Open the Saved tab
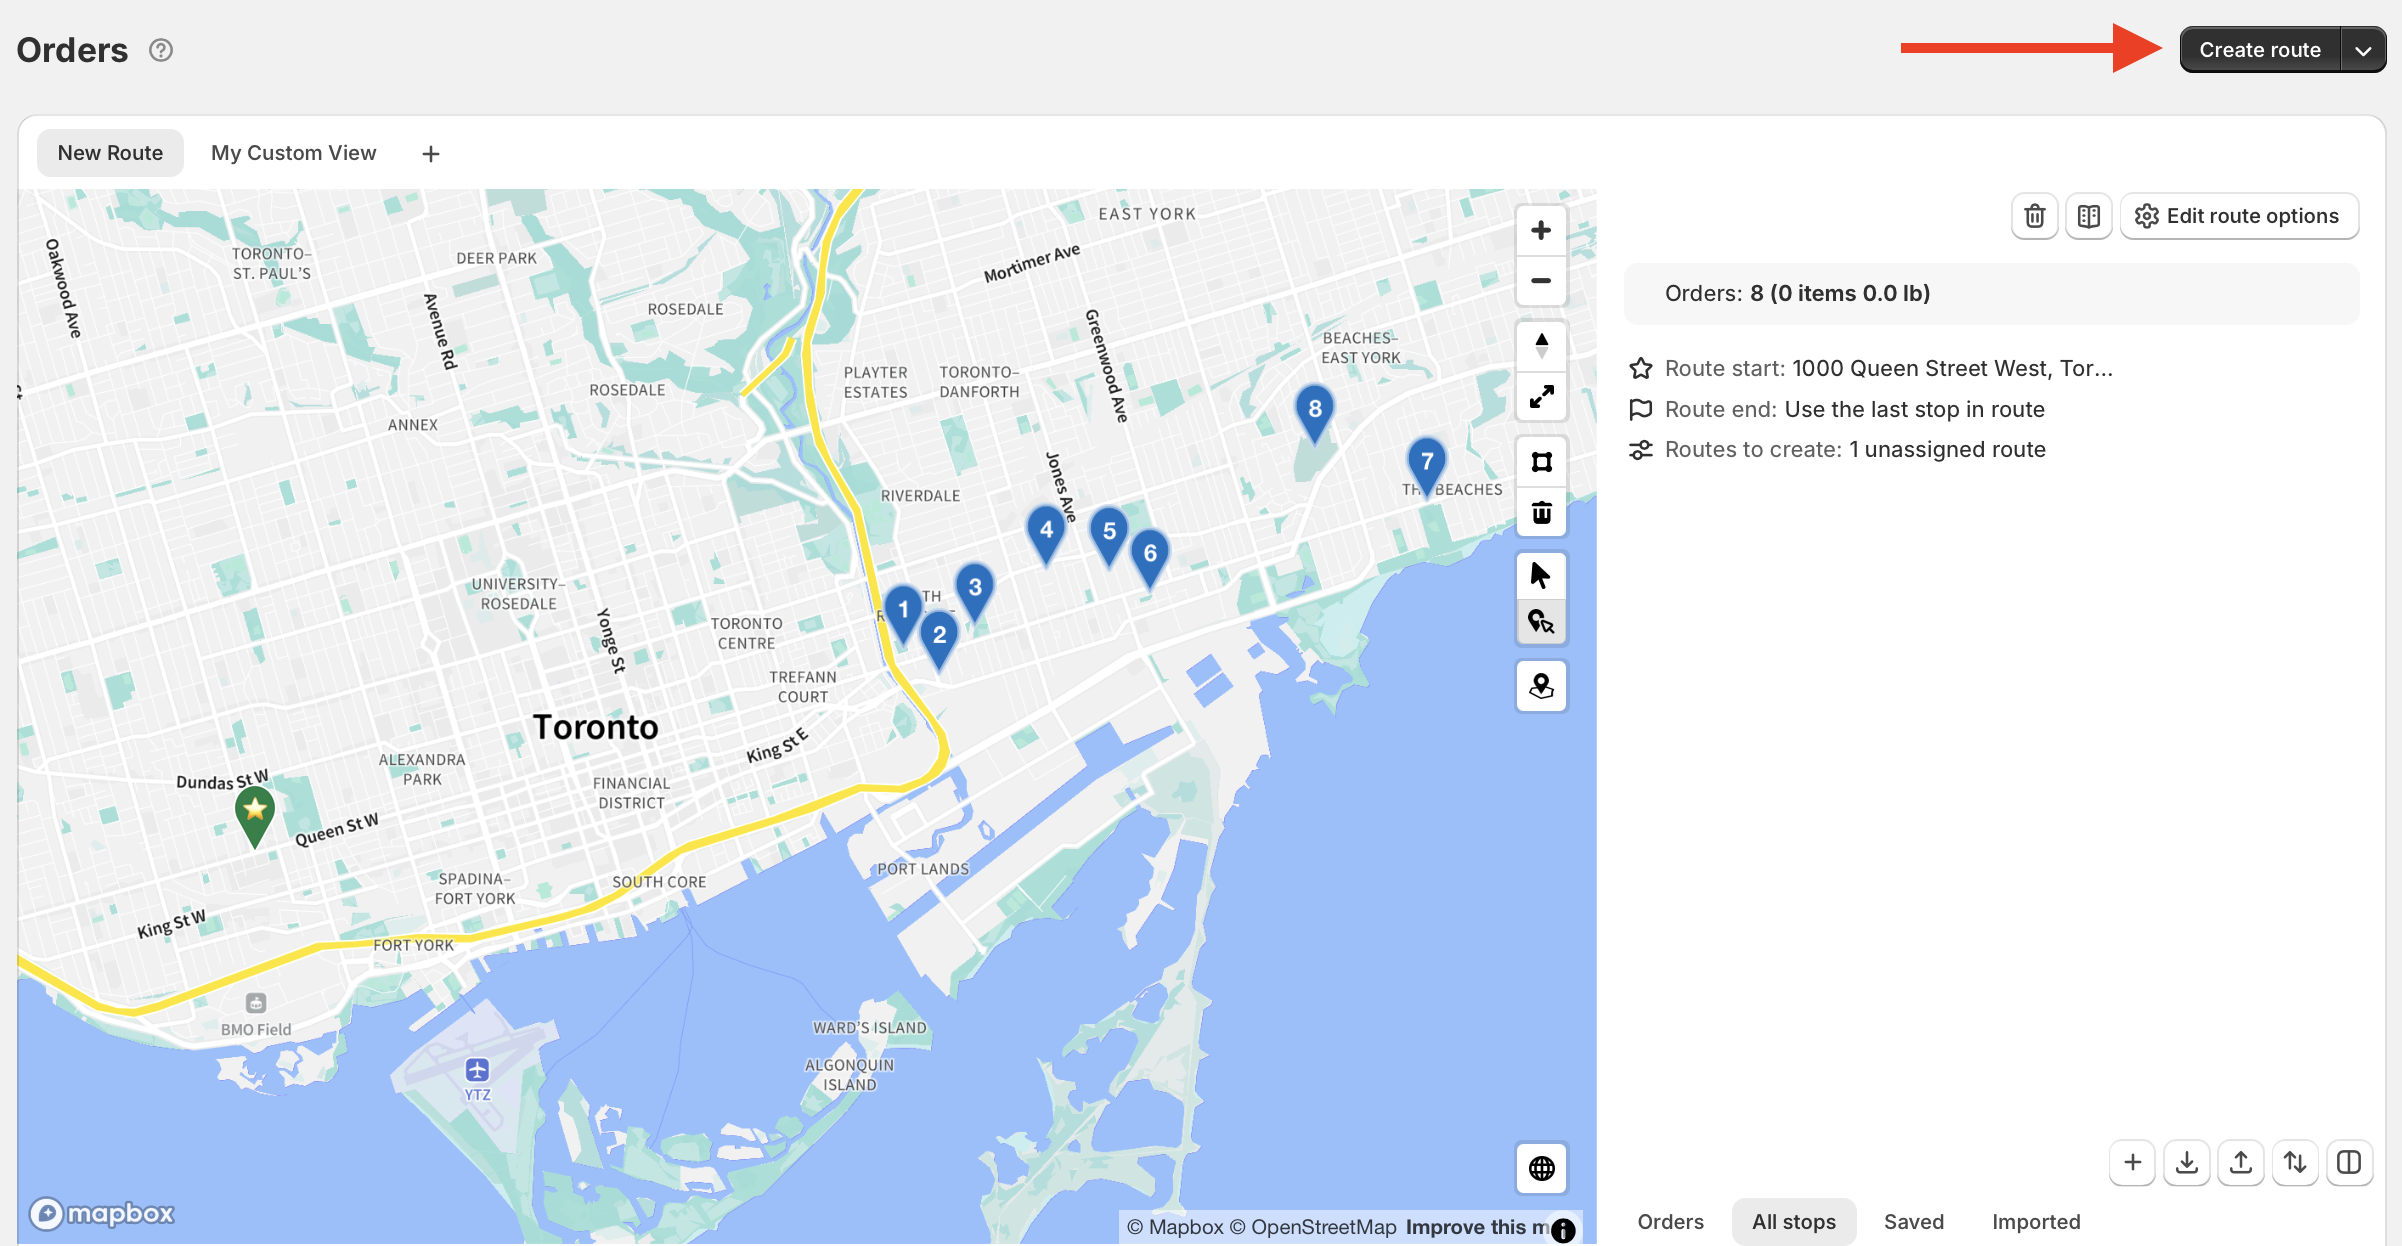This screenshot has height=1246, width=2402. [x=1913, y=1222]
